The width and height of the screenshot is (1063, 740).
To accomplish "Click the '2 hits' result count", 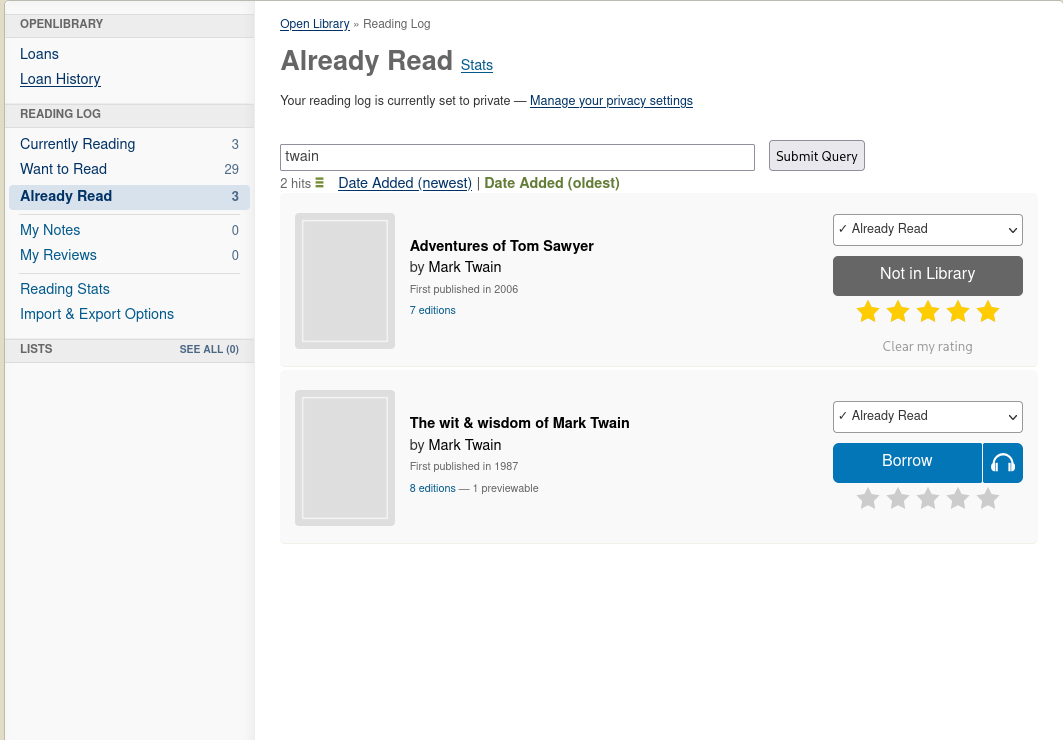I will (x=296, y=184).
